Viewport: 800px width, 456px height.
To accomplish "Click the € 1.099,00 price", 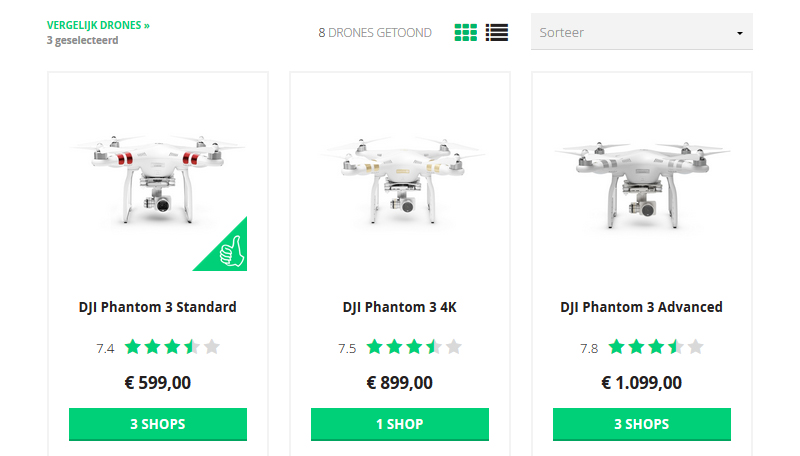I will coord(642,382).
